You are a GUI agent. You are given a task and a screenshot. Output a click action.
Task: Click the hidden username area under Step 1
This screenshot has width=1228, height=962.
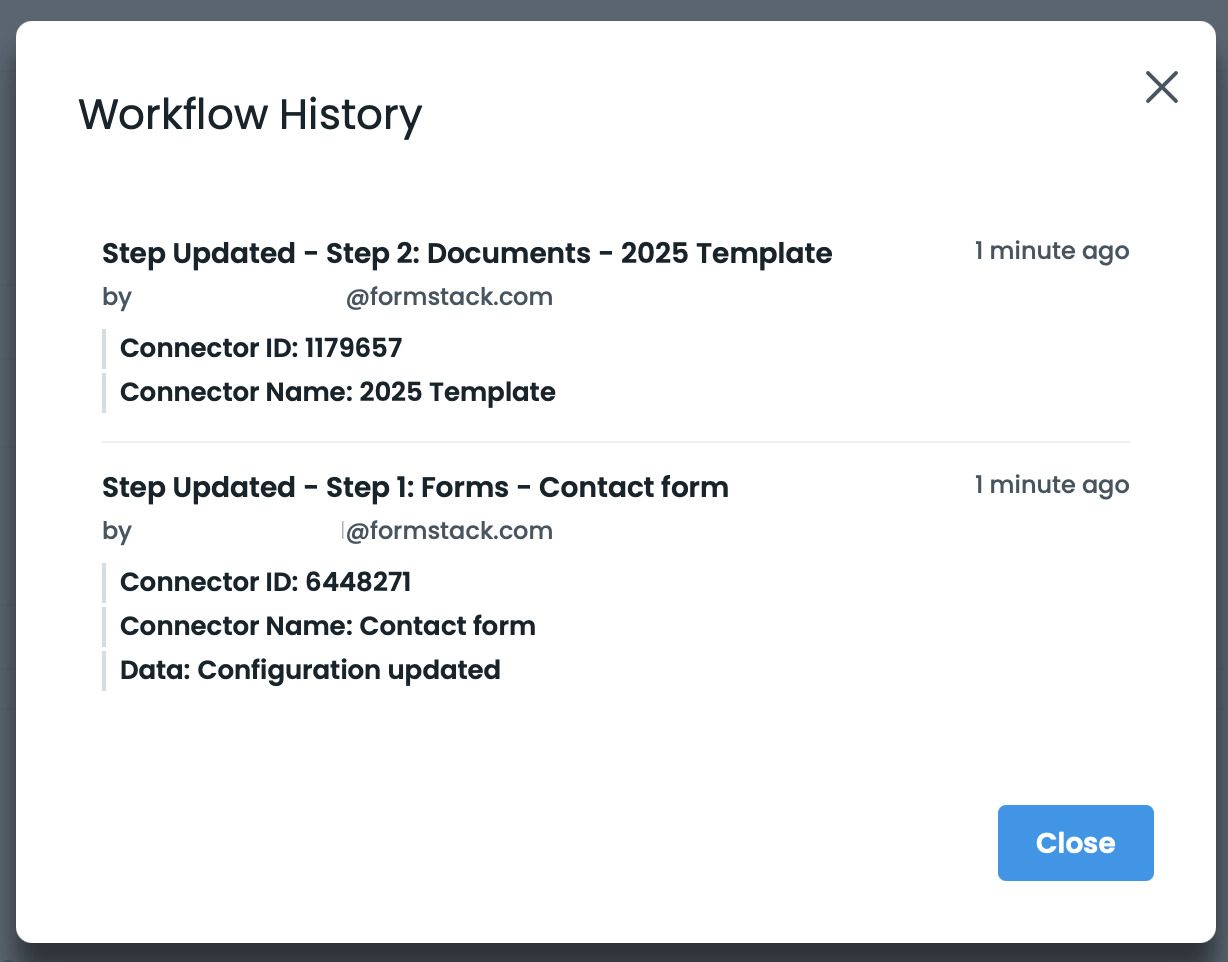tap(238, 531)
